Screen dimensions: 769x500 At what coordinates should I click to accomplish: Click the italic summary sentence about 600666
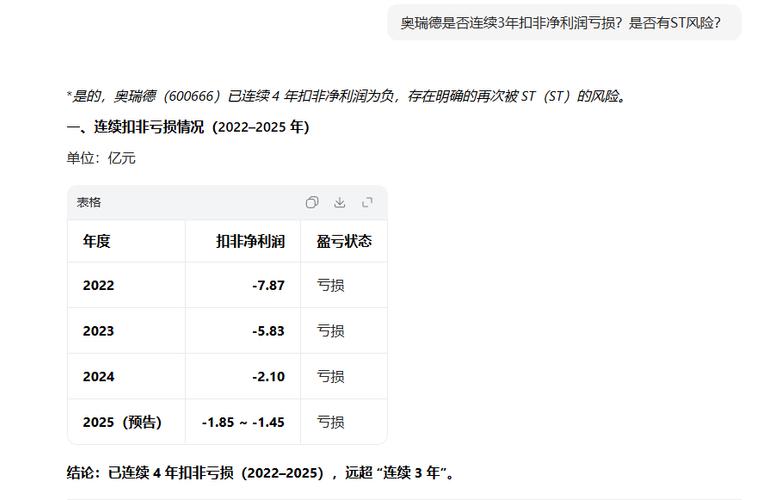point(347,96)
